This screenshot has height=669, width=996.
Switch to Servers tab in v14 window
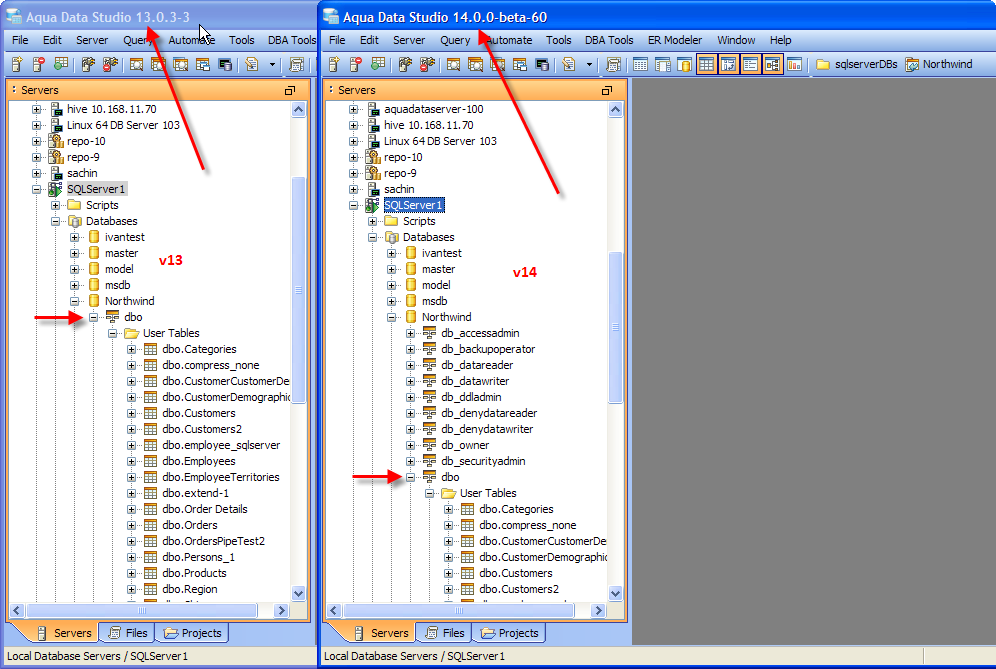(x=382, y=633)
